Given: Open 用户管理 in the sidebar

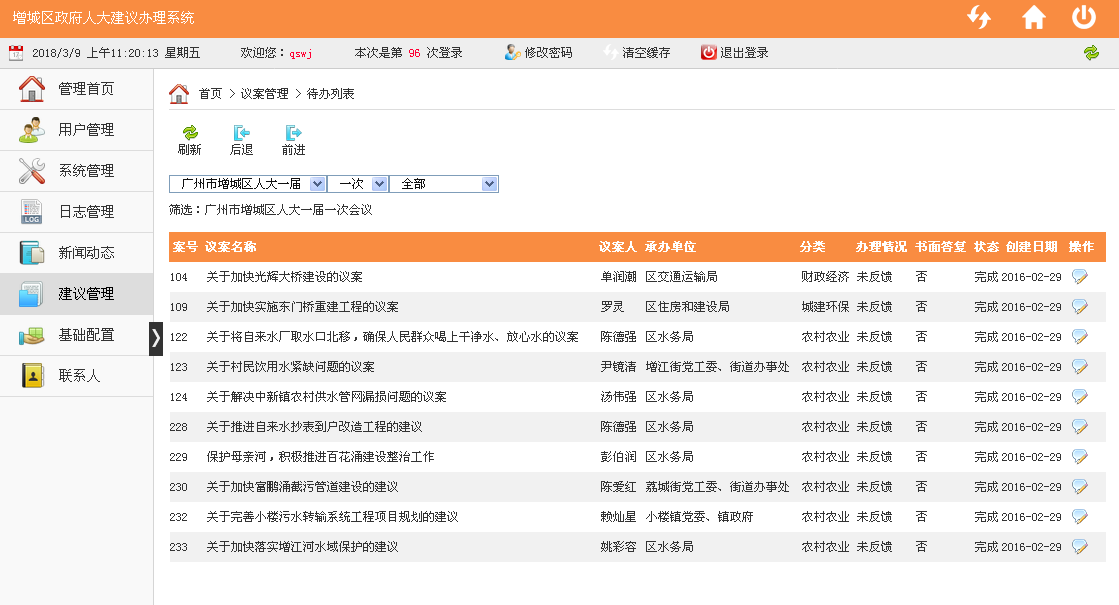Looking at the screenshot, I should pyautogui.click(x=76, y=130).
